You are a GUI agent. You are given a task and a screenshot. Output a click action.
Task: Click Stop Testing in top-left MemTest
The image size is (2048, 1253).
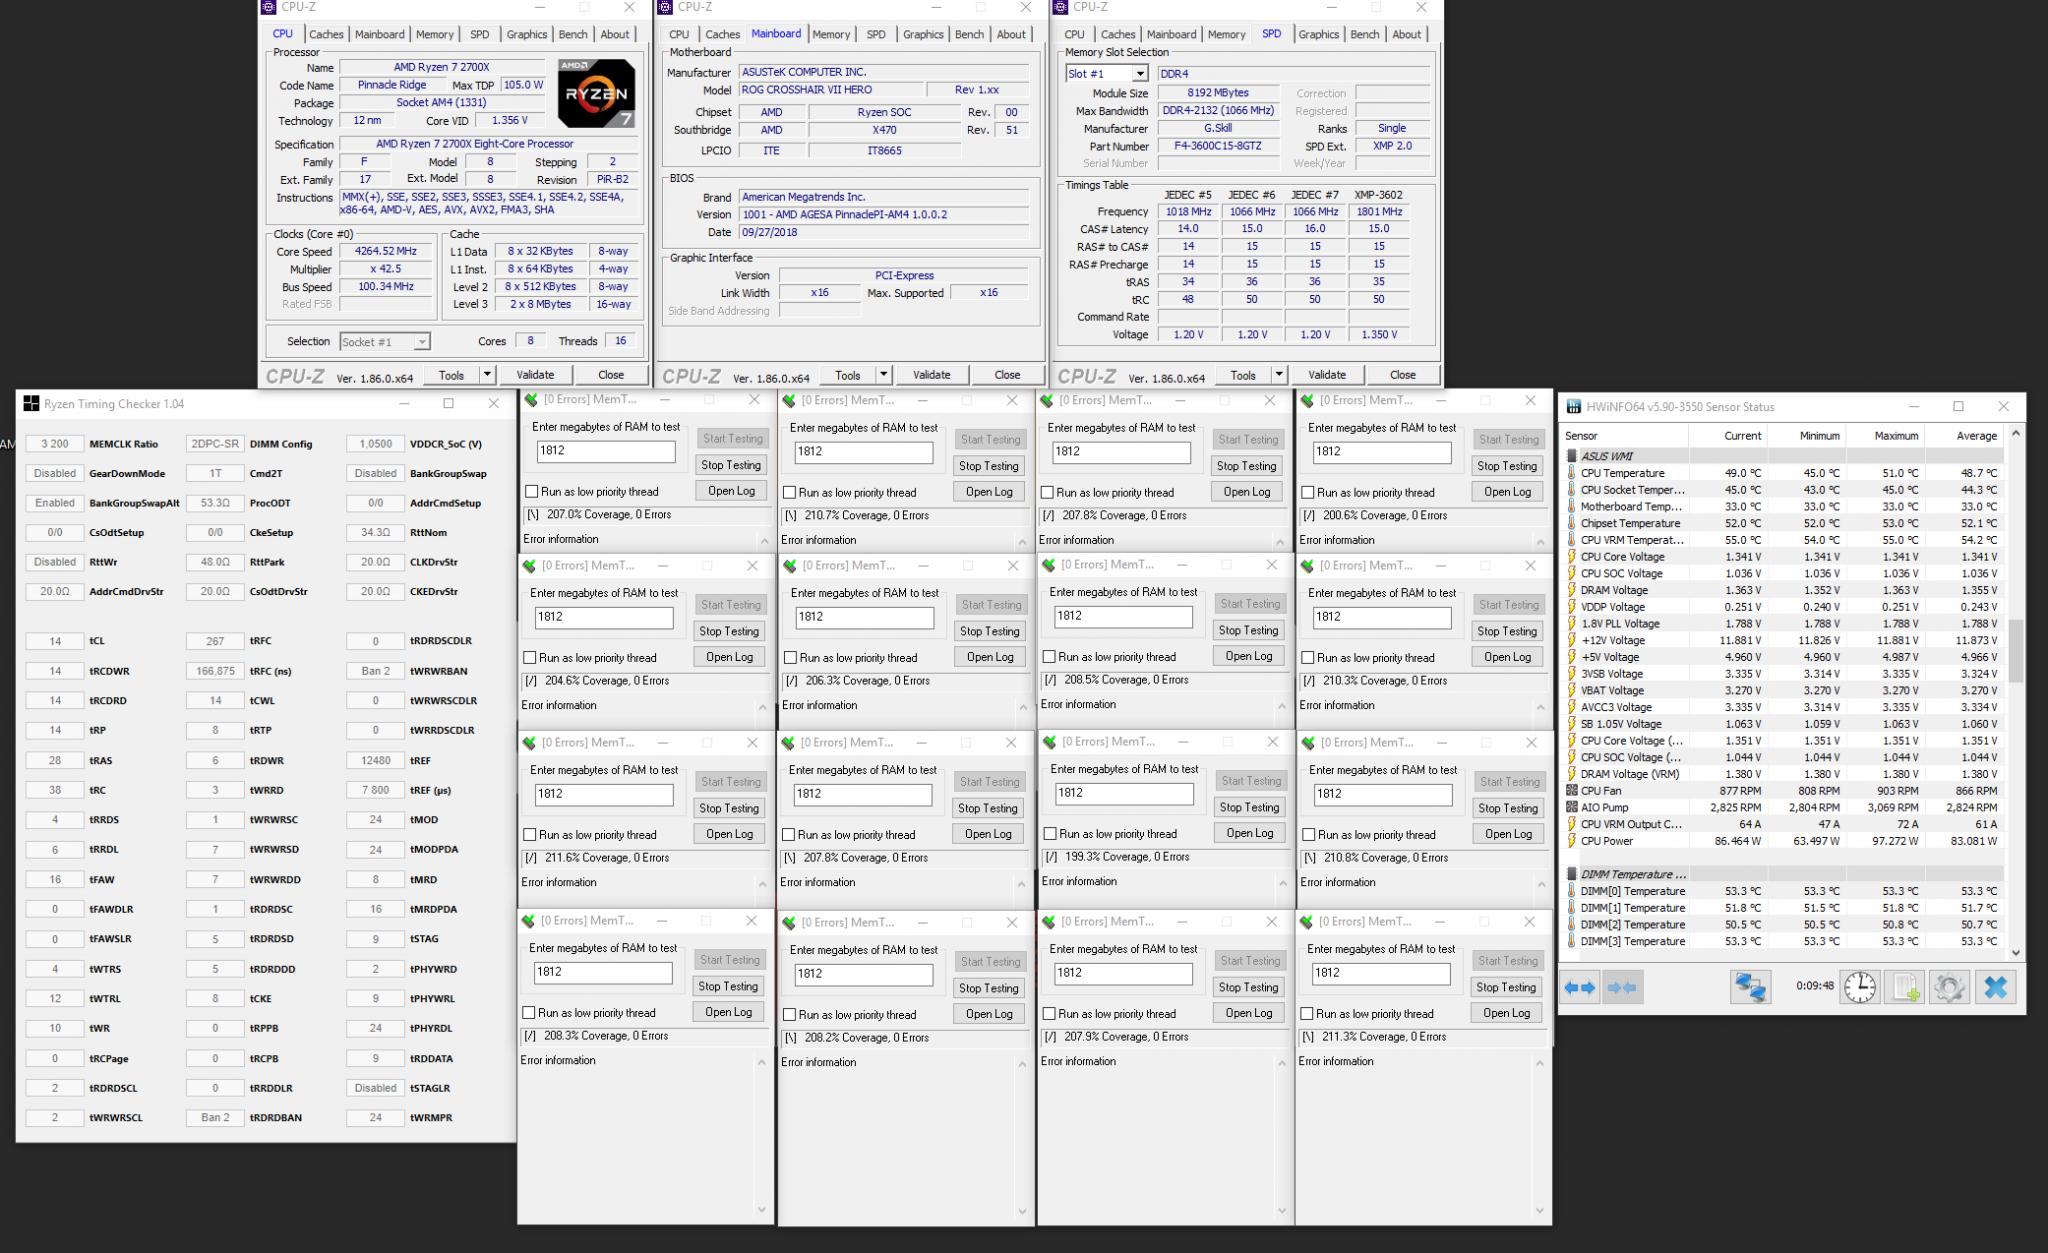point(731,465)
